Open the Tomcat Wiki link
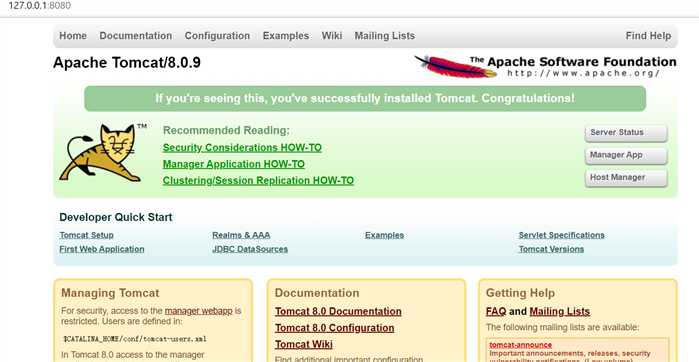The height and width of the screenshot is (362, 699). [304, 345]
